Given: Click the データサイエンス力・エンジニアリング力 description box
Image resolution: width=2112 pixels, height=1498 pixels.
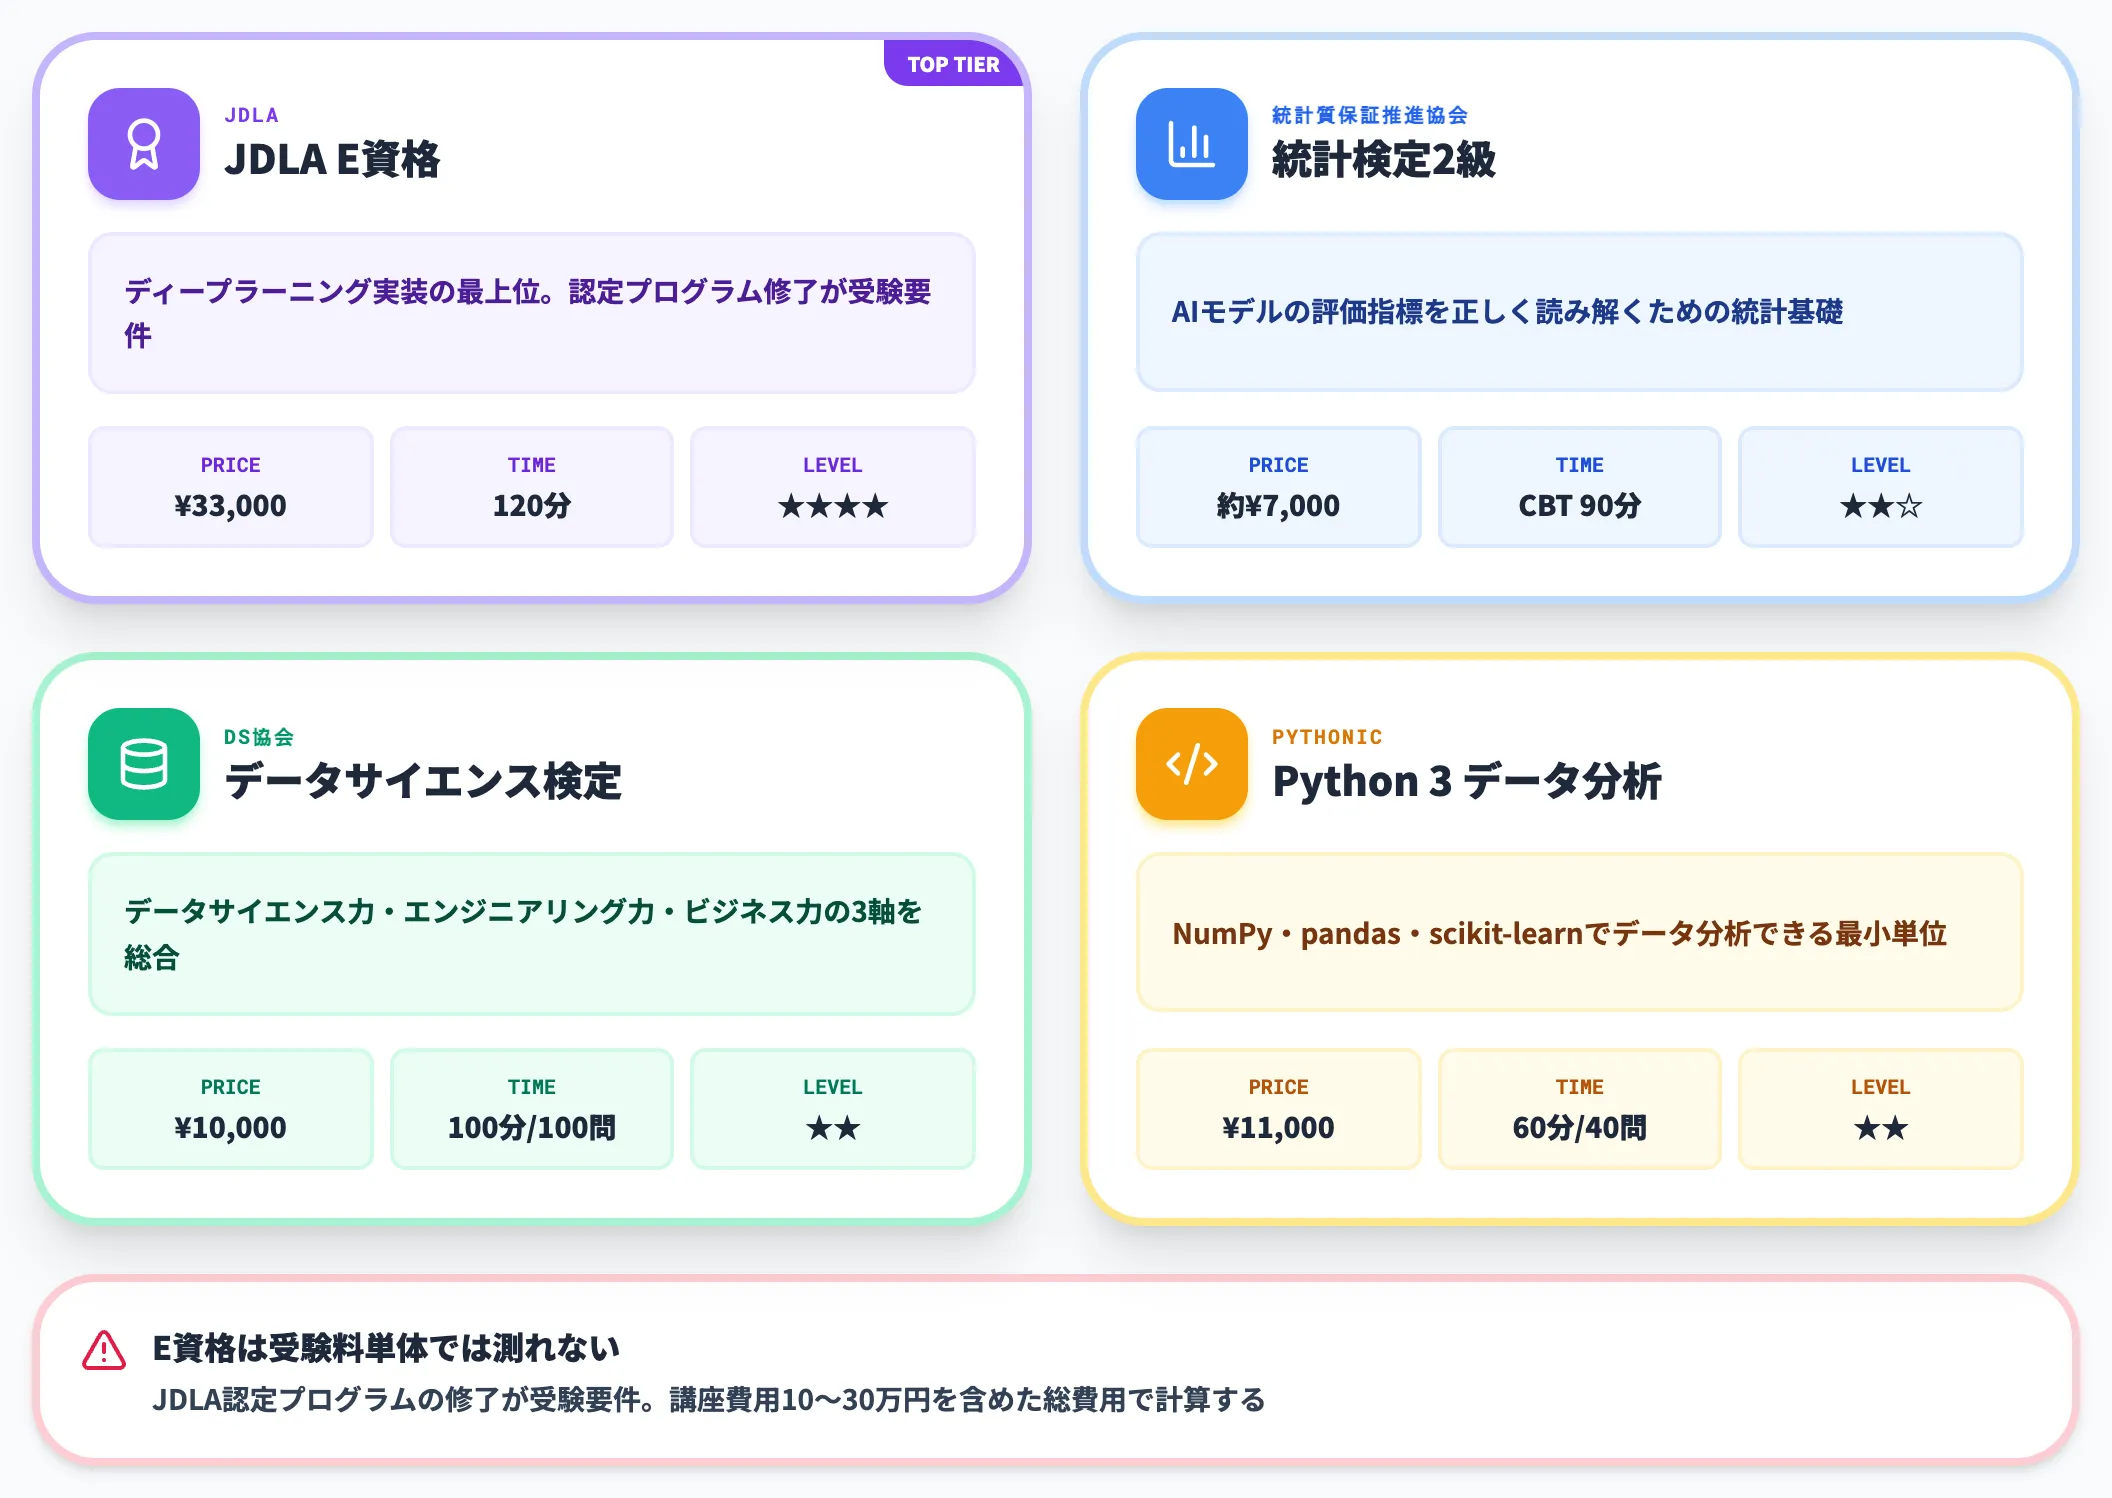Looking at the screenshot, I should coord(532,934).
